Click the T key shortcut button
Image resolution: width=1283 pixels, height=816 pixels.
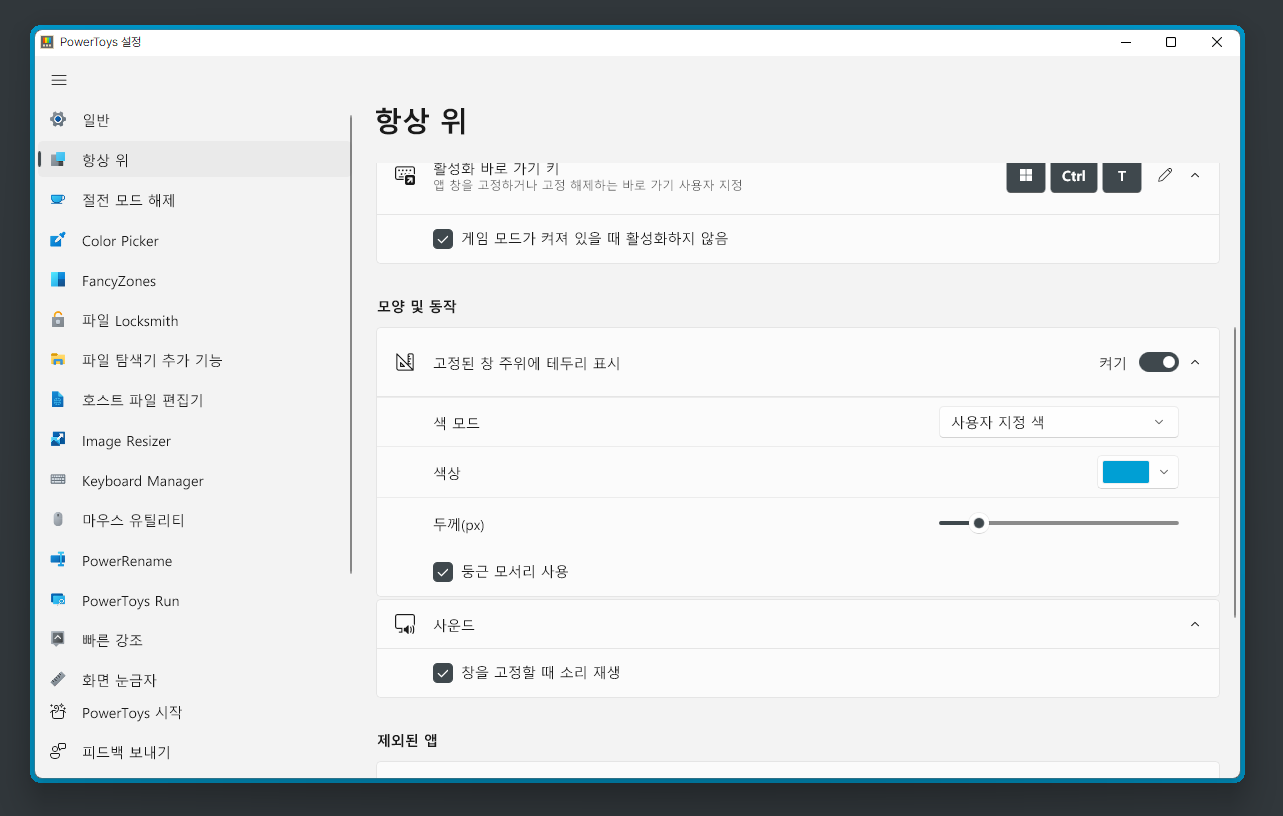click(x=1122, y=176)
